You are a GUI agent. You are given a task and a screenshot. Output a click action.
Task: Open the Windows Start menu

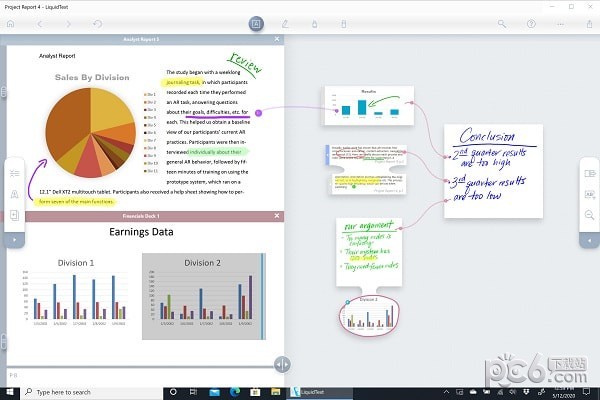(x=10, y=392)
